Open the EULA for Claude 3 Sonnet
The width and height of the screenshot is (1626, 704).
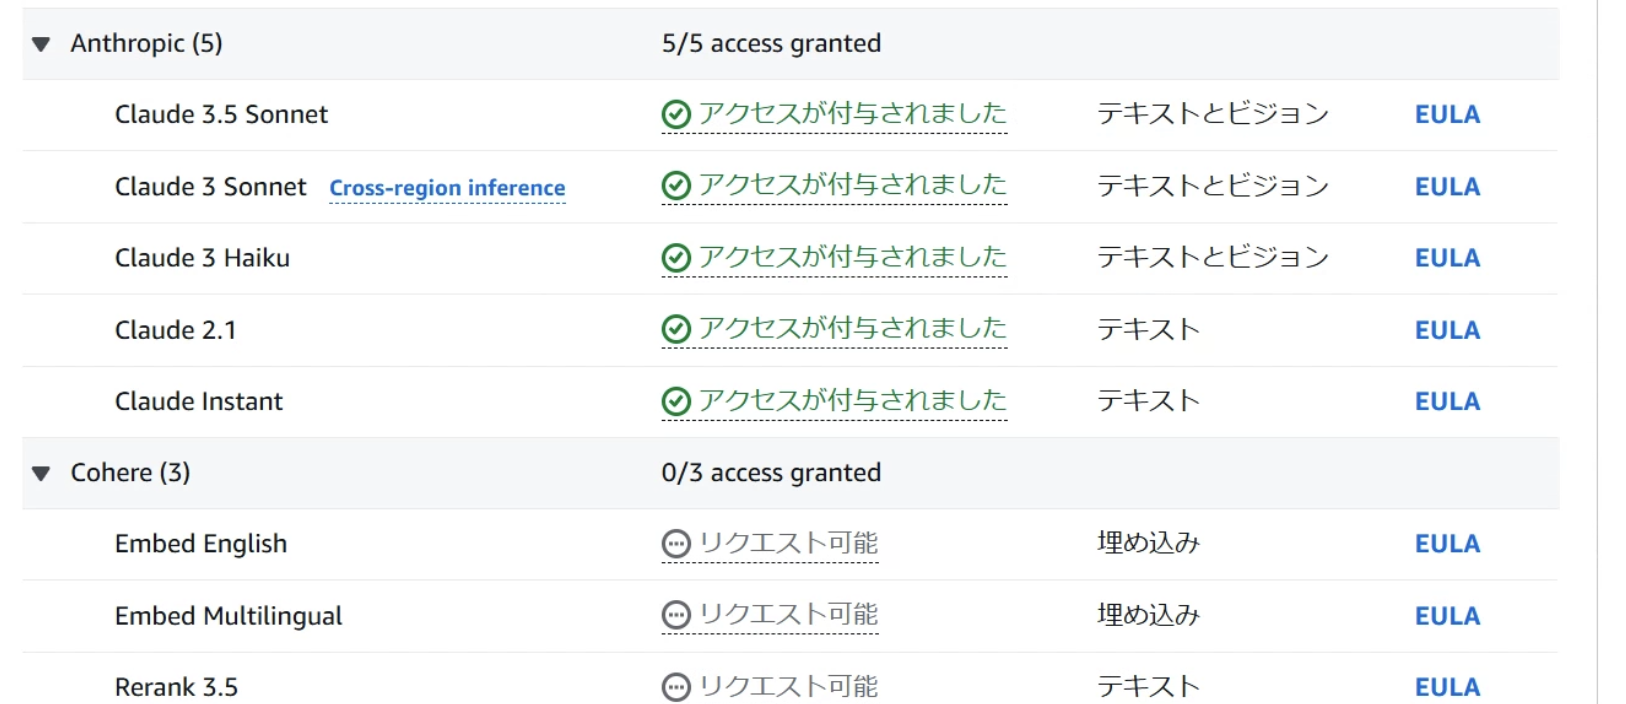tap(1447, 187)
